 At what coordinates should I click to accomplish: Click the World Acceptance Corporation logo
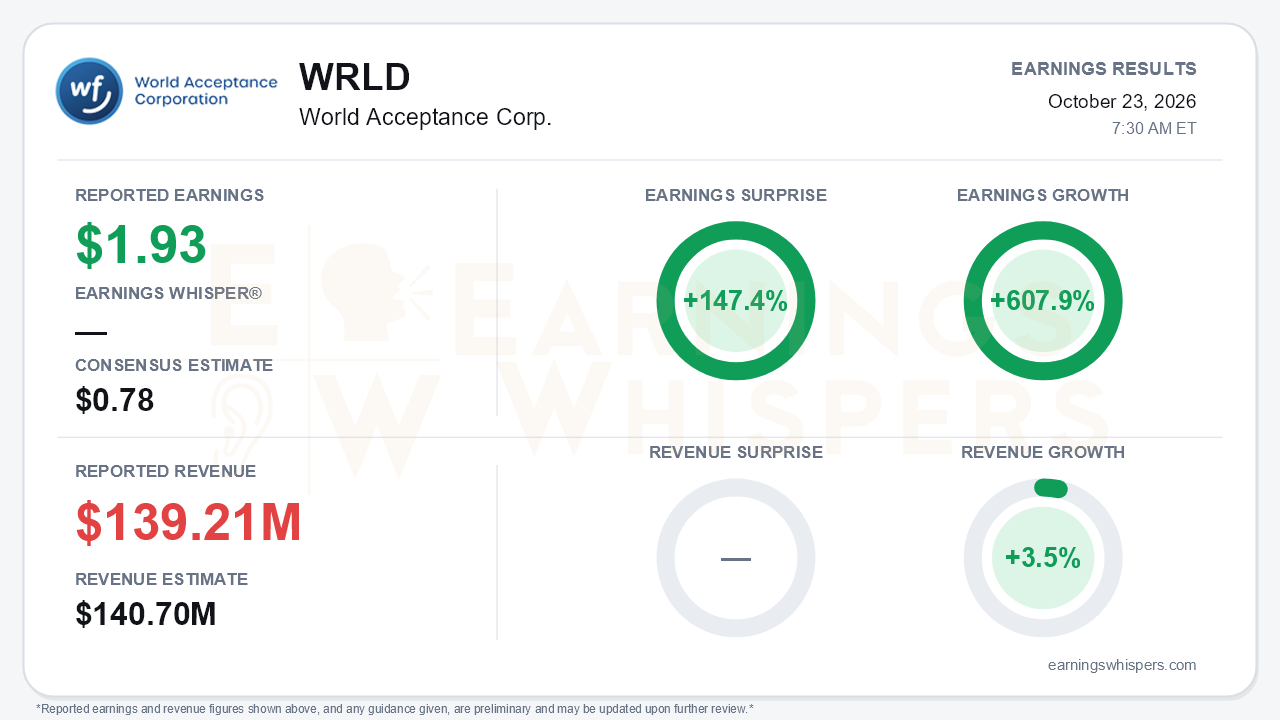pos(167,91)
